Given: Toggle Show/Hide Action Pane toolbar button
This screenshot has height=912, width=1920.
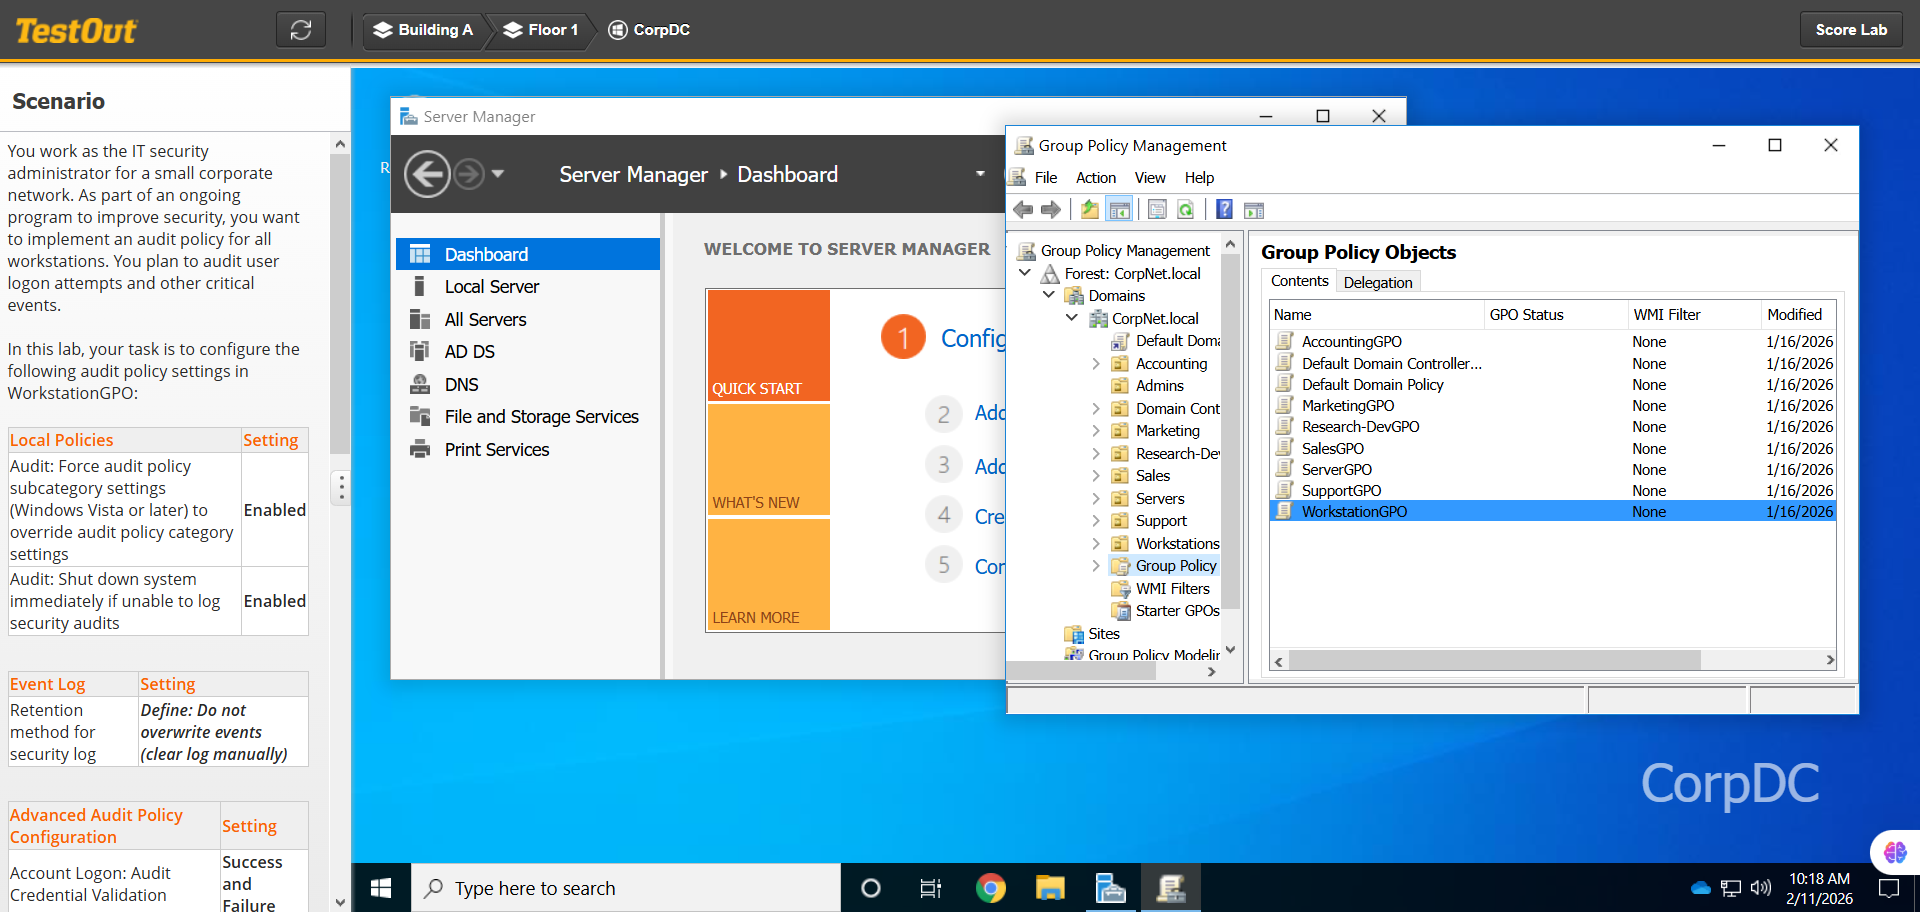Looking at the screenshot, I should point(1254,210).
